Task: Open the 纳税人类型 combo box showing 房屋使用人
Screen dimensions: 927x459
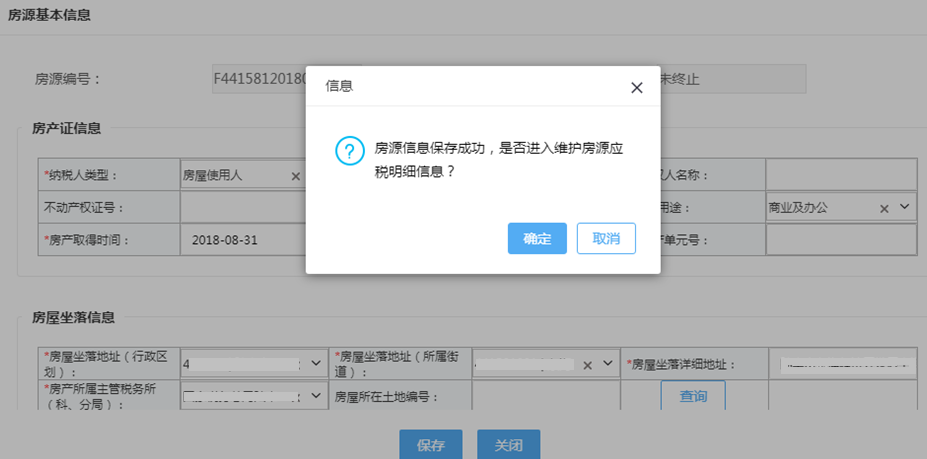Action: [243, 175]
